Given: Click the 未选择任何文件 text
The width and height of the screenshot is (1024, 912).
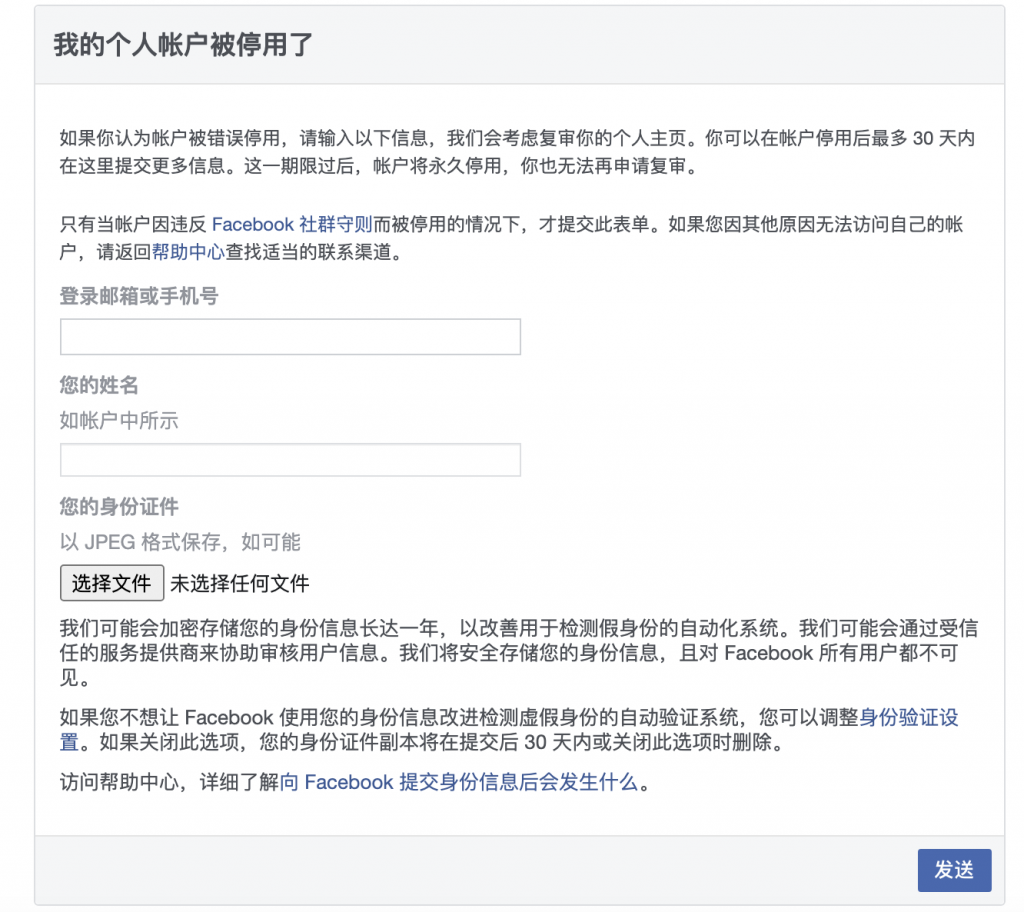Looking at the screenshot, I should tap(240, 583).
